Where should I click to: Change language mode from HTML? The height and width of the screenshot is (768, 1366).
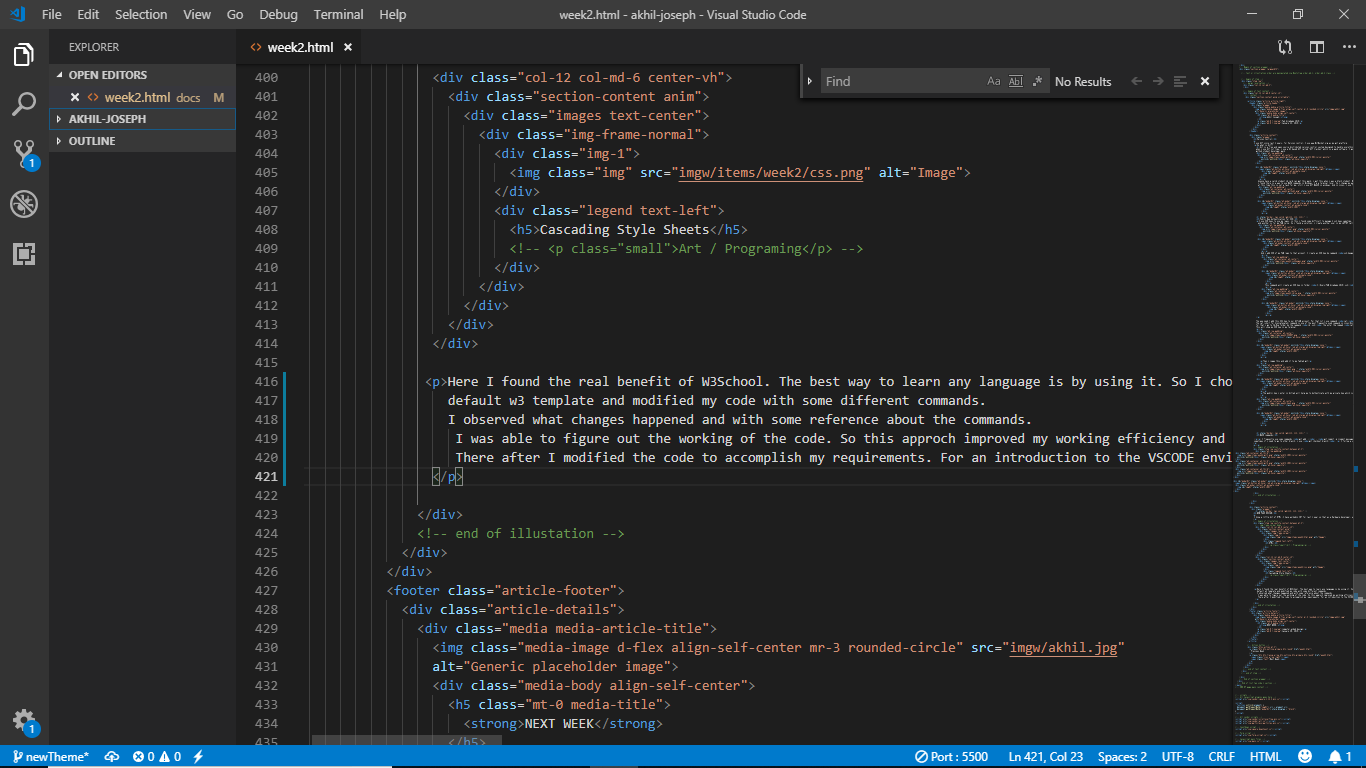click(1265, 757)
